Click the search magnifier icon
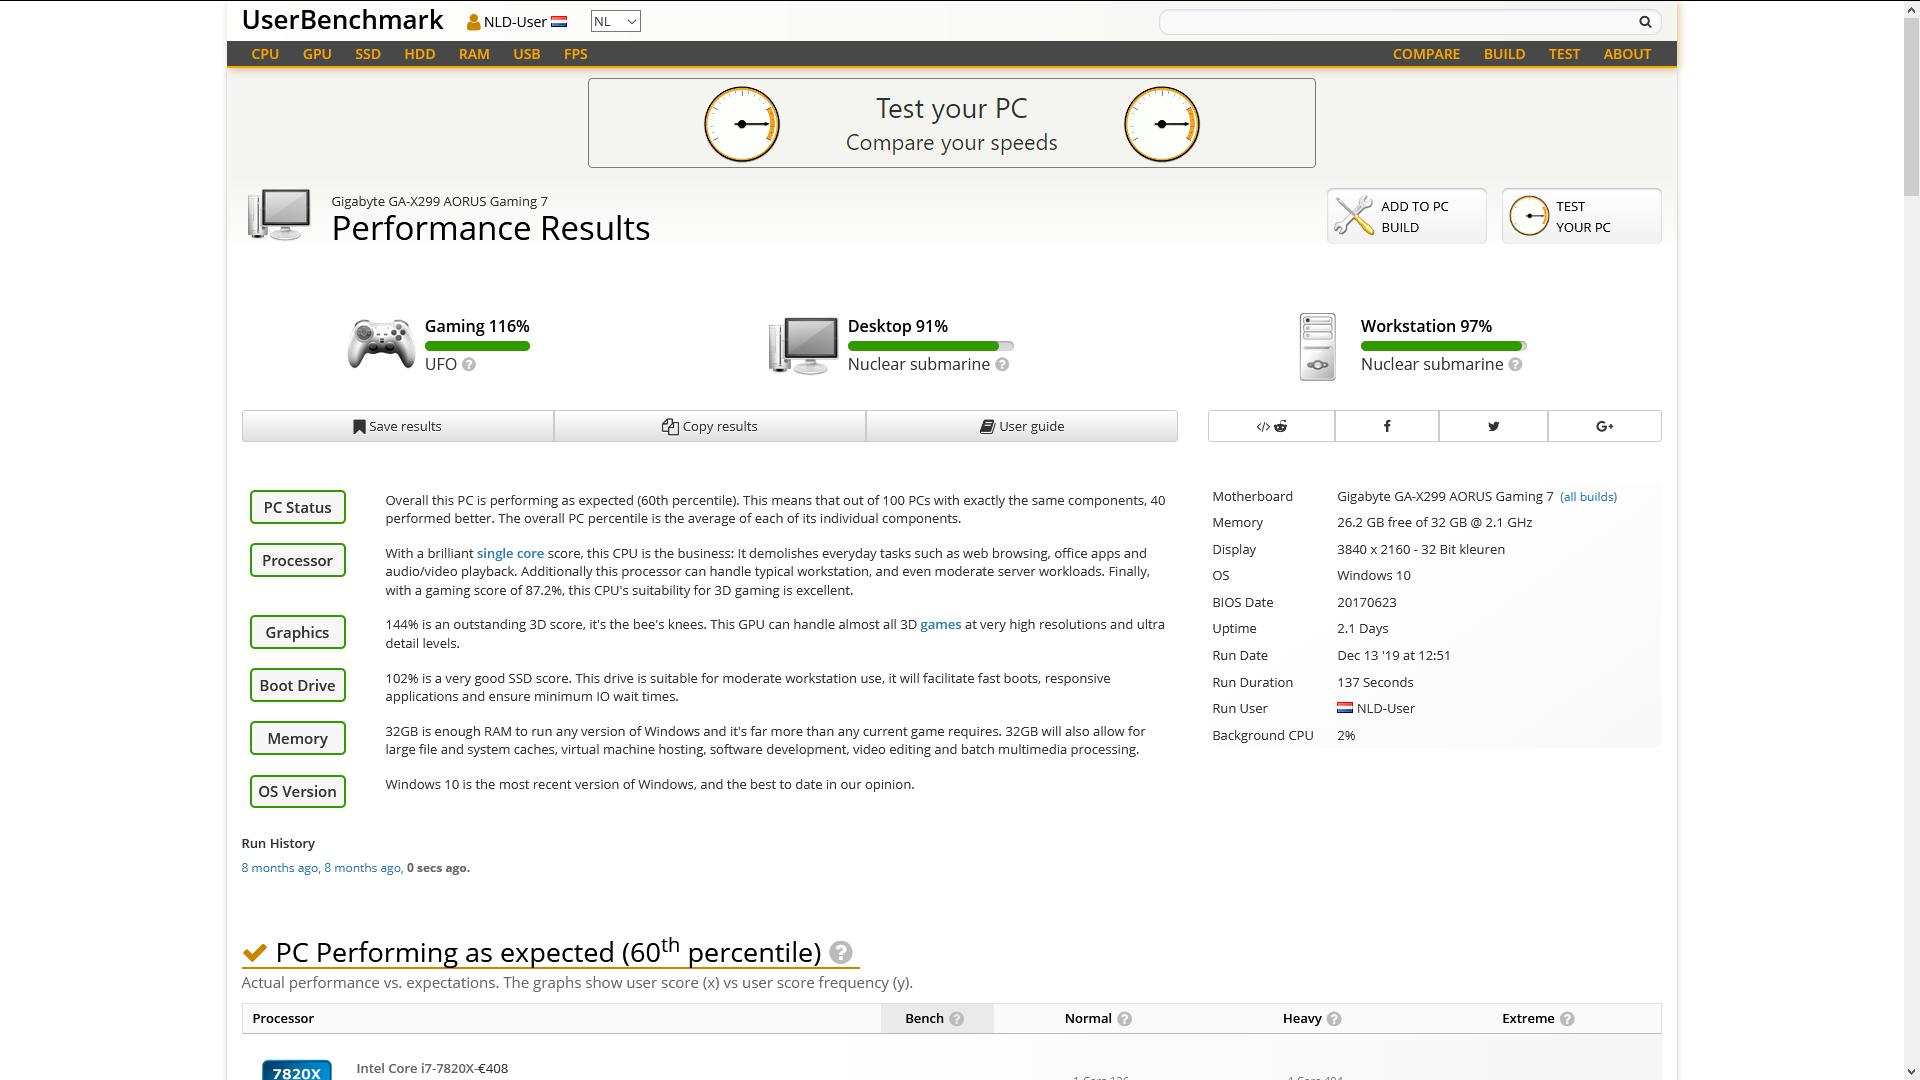1920x1080 pixels. (1644, 21)
